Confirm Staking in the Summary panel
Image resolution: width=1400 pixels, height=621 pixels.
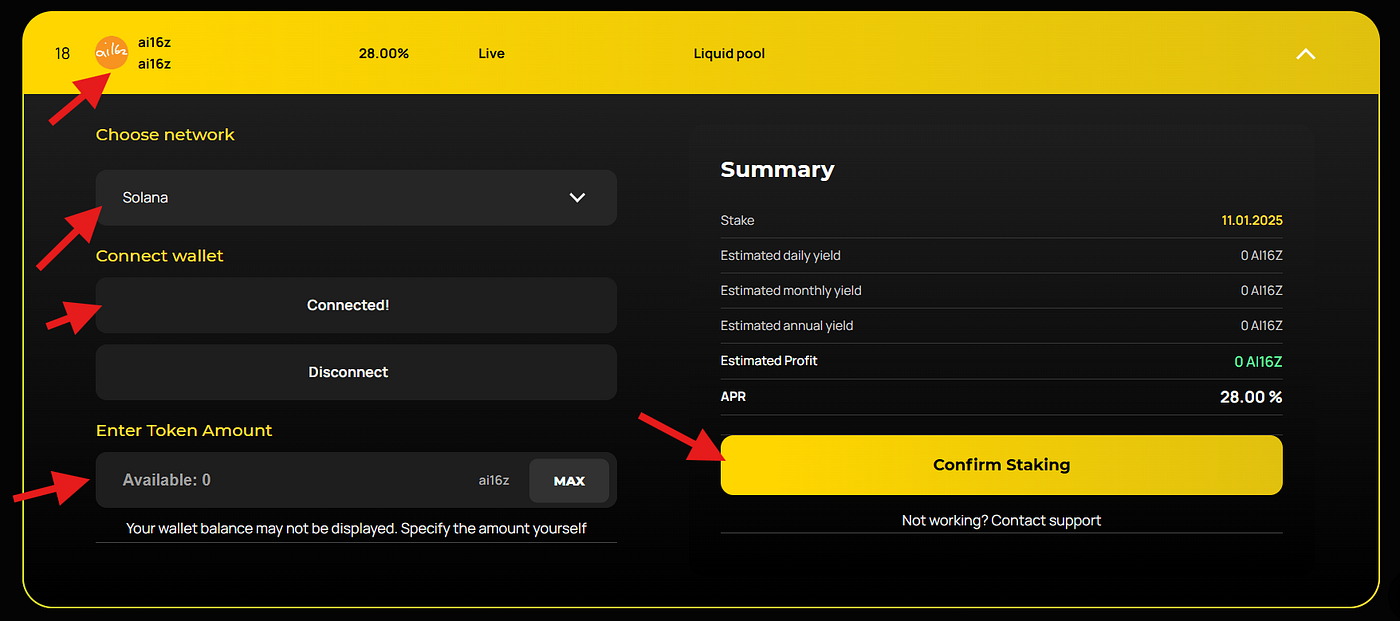[1001, 465]
